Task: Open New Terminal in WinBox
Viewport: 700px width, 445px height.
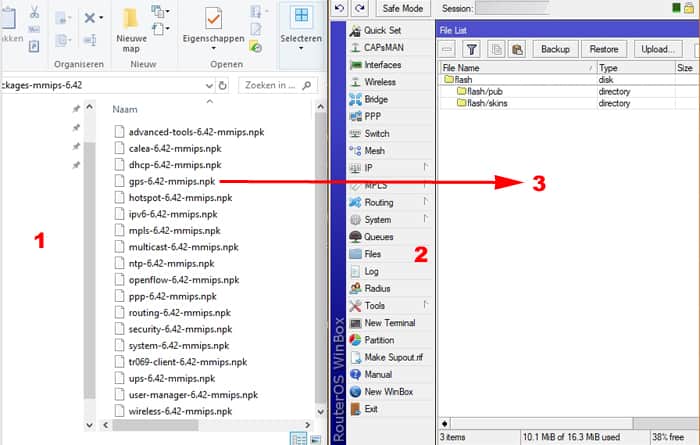Action: (390, 323)
